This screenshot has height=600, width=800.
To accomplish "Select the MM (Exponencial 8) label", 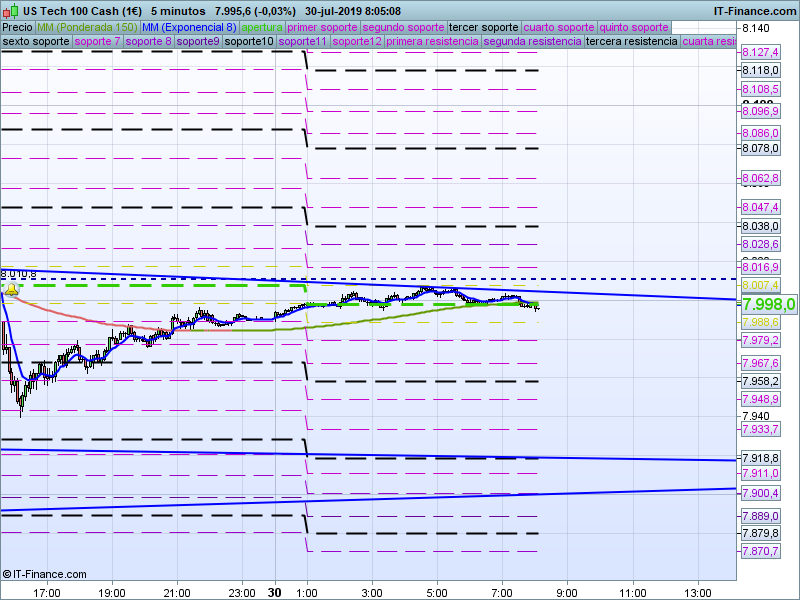I will tap(189, 27).
